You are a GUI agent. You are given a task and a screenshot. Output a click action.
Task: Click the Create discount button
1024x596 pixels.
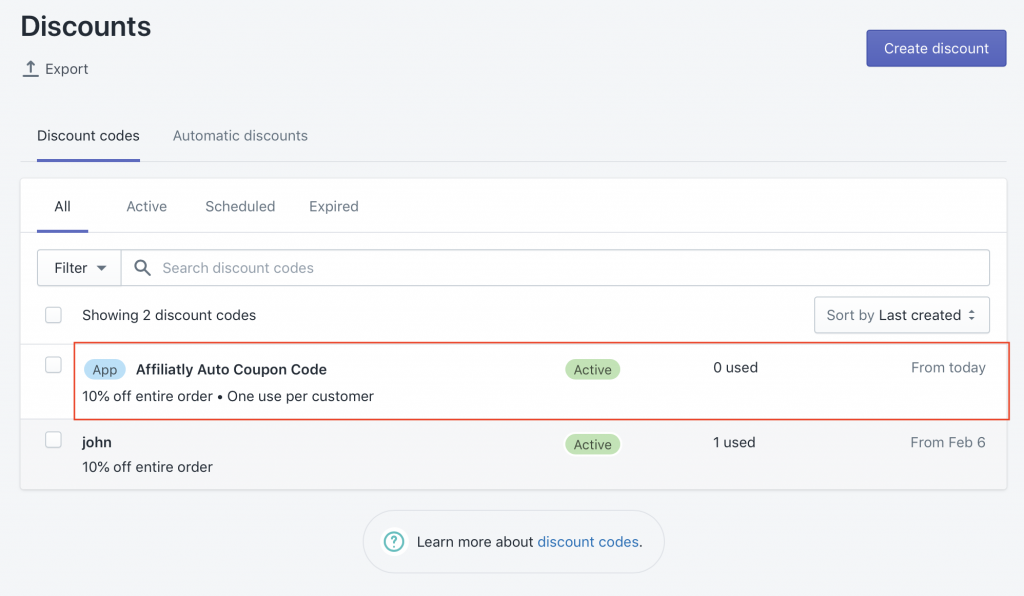(936, 48)
